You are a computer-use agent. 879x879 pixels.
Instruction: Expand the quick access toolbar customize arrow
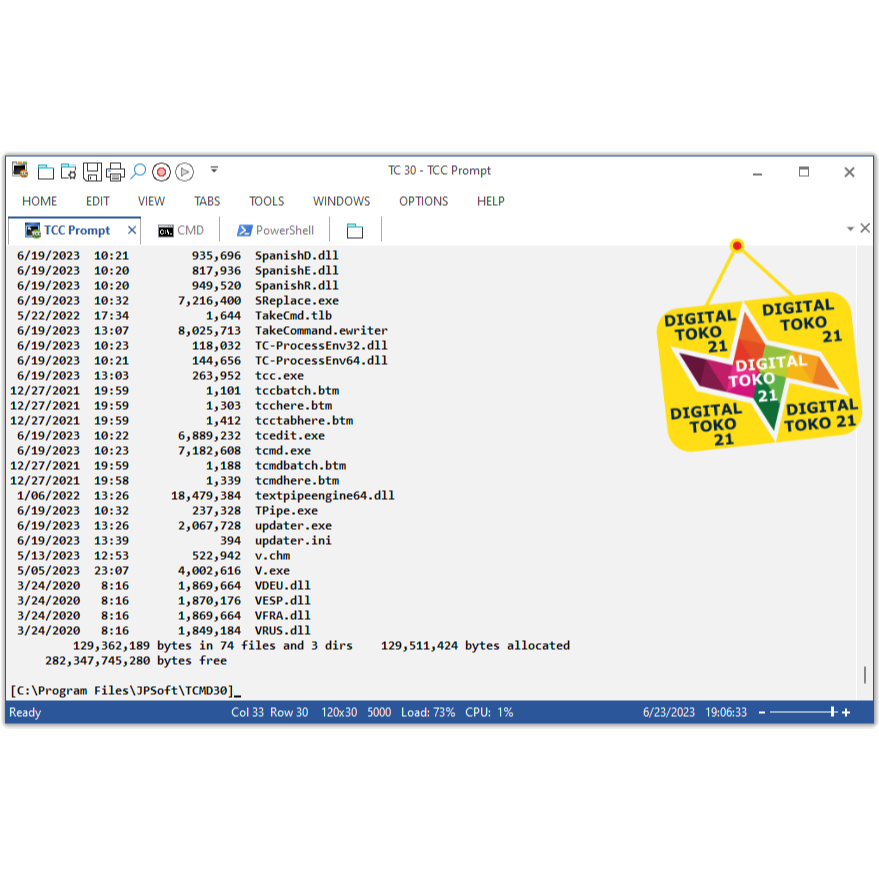pyautogui.click(x=214, y=169)
